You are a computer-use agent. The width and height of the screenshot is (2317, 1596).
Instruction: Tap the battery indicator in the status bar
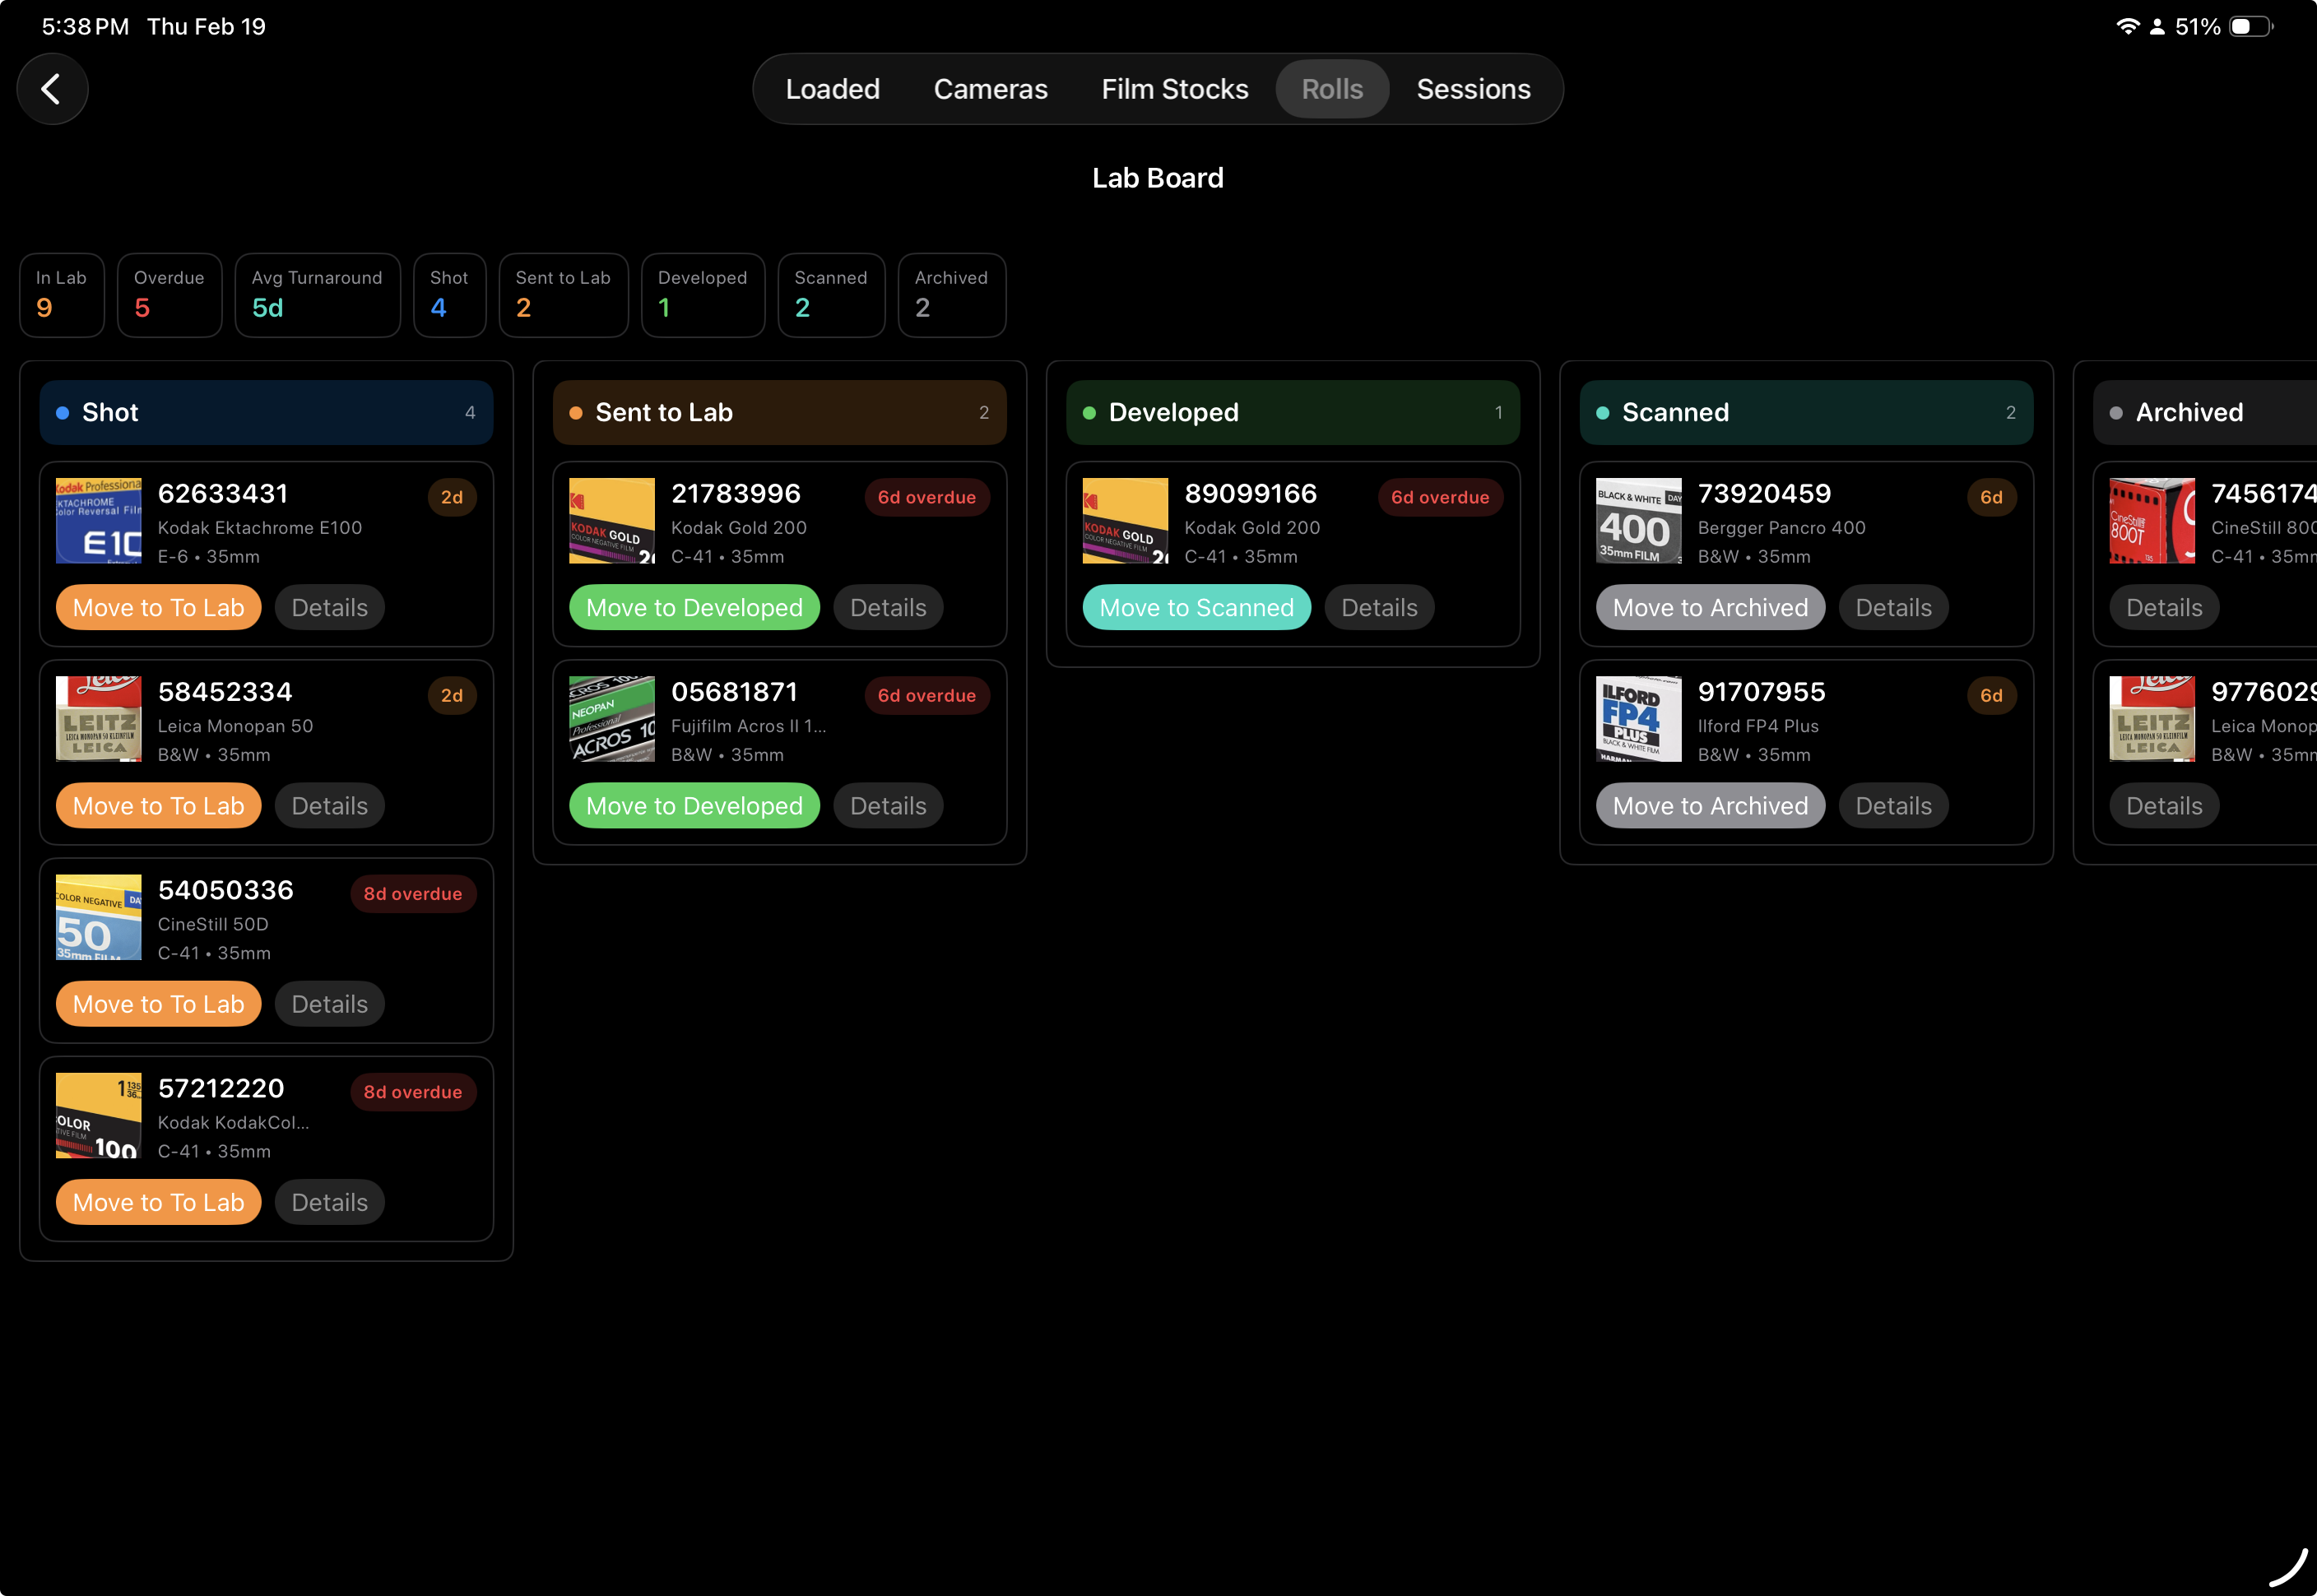(x=2249, y=26)
